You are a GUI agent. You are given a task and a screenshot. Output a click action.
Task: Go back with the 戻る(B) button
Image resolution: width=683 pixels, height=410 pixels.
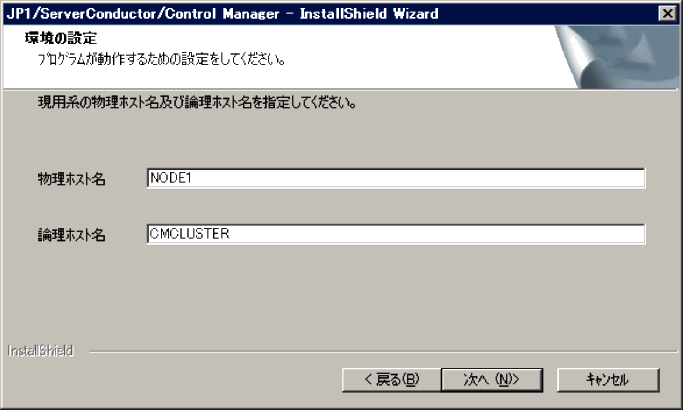(392, 380)
